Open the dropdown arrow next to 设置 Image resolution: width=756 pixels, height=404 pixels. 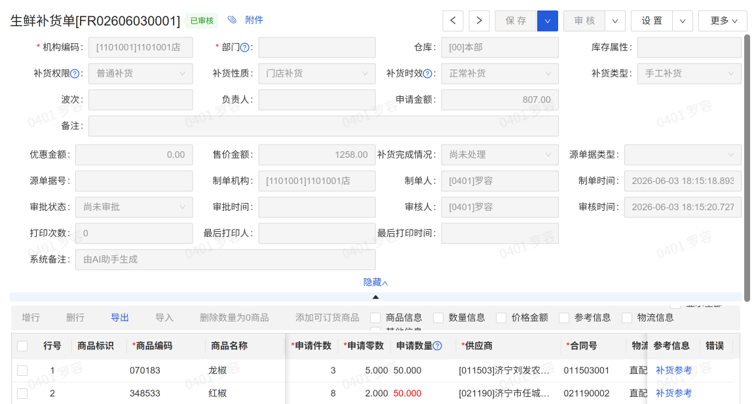tap(683, 21)
